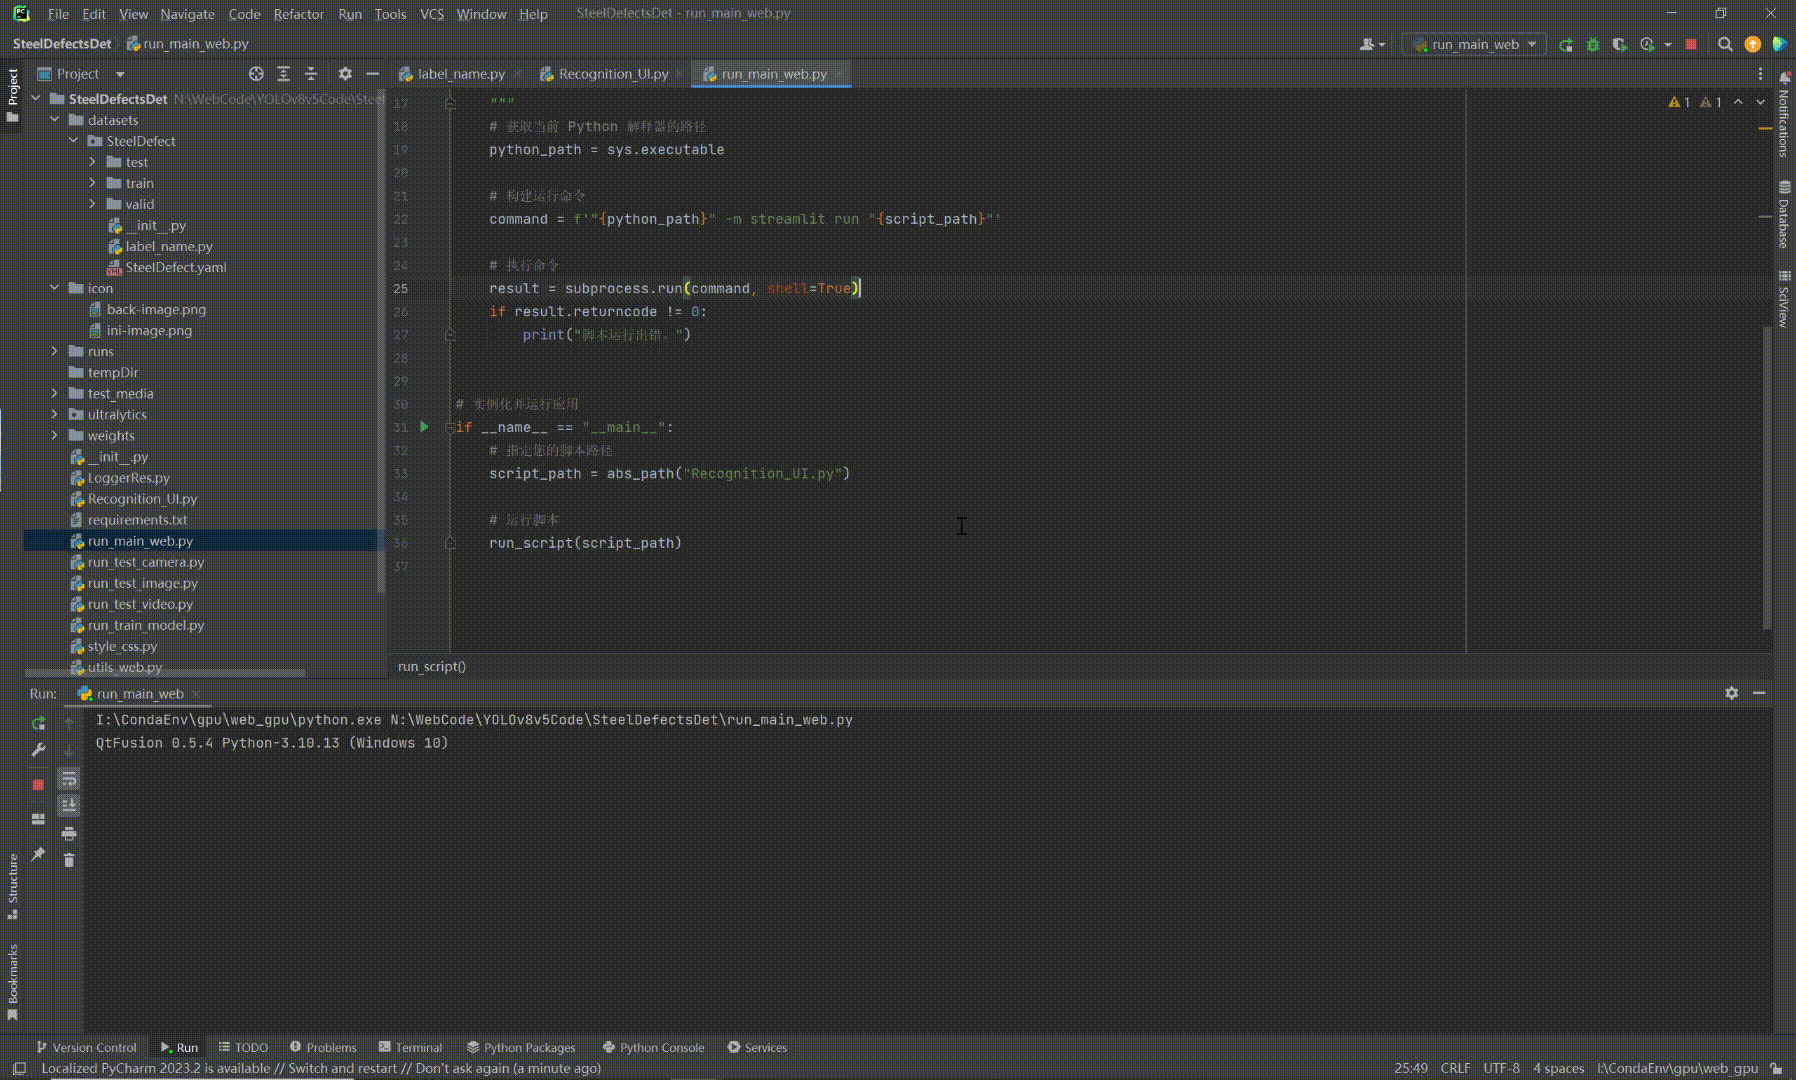The image size is (1796, 1080).
Task: Start debugging with the bug icon
Action: pyautogui.click(x=1593, y=44)
